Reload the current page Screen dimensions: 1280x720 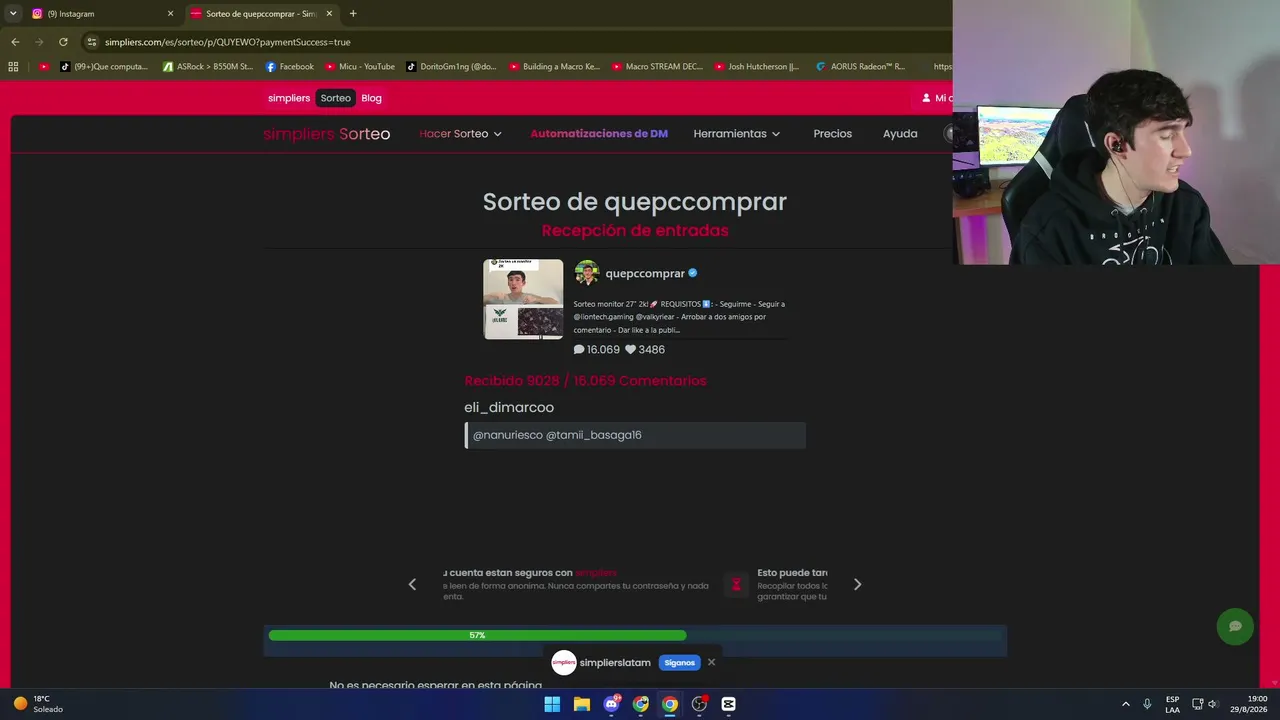(63, 42)
